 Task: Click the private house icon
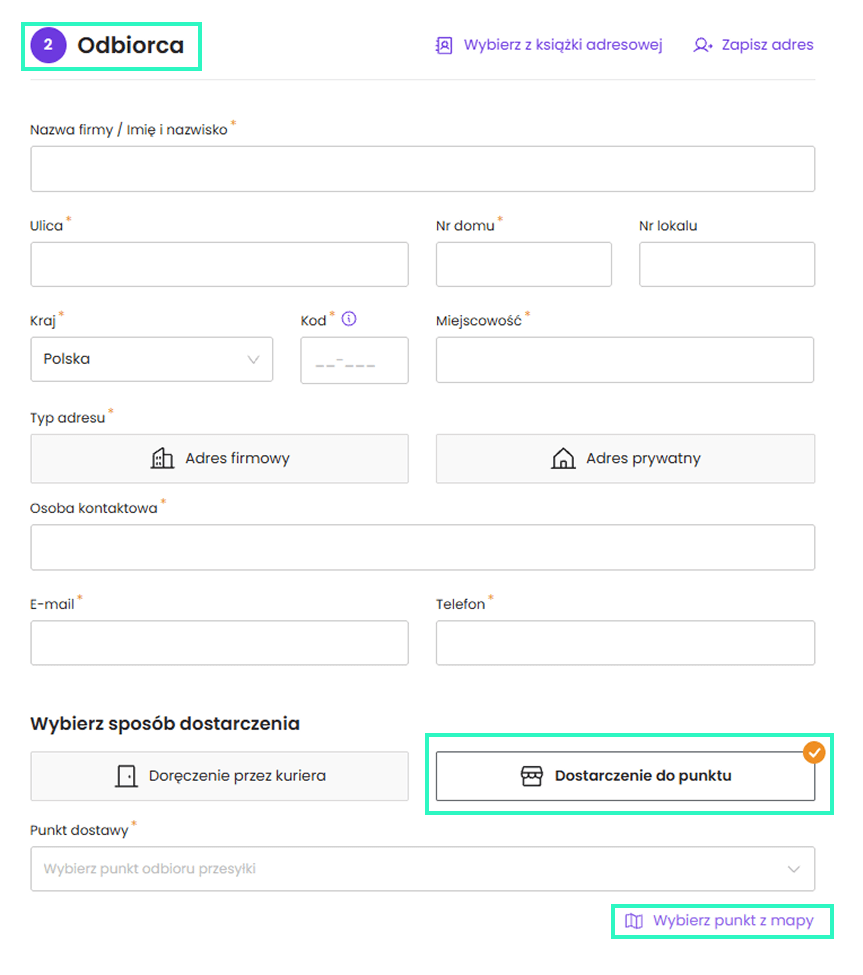[563, 459]
